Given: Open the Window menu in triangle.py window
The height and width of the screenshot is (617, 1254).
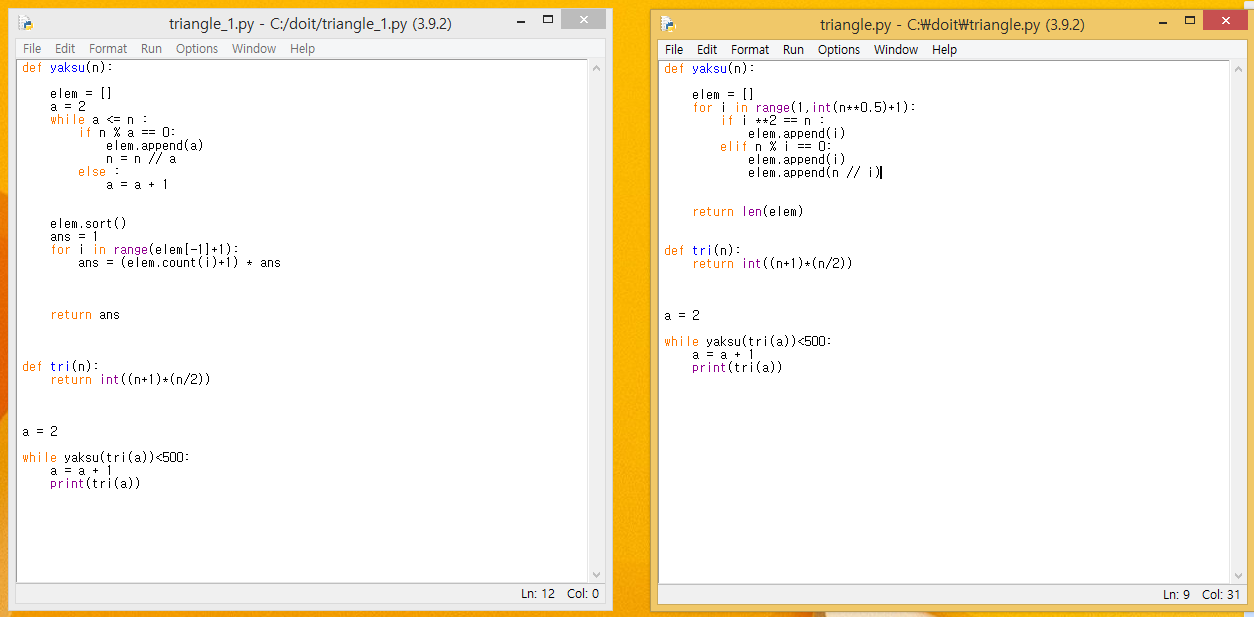Looking at the screenshot, I should click(x=895, y=49).
